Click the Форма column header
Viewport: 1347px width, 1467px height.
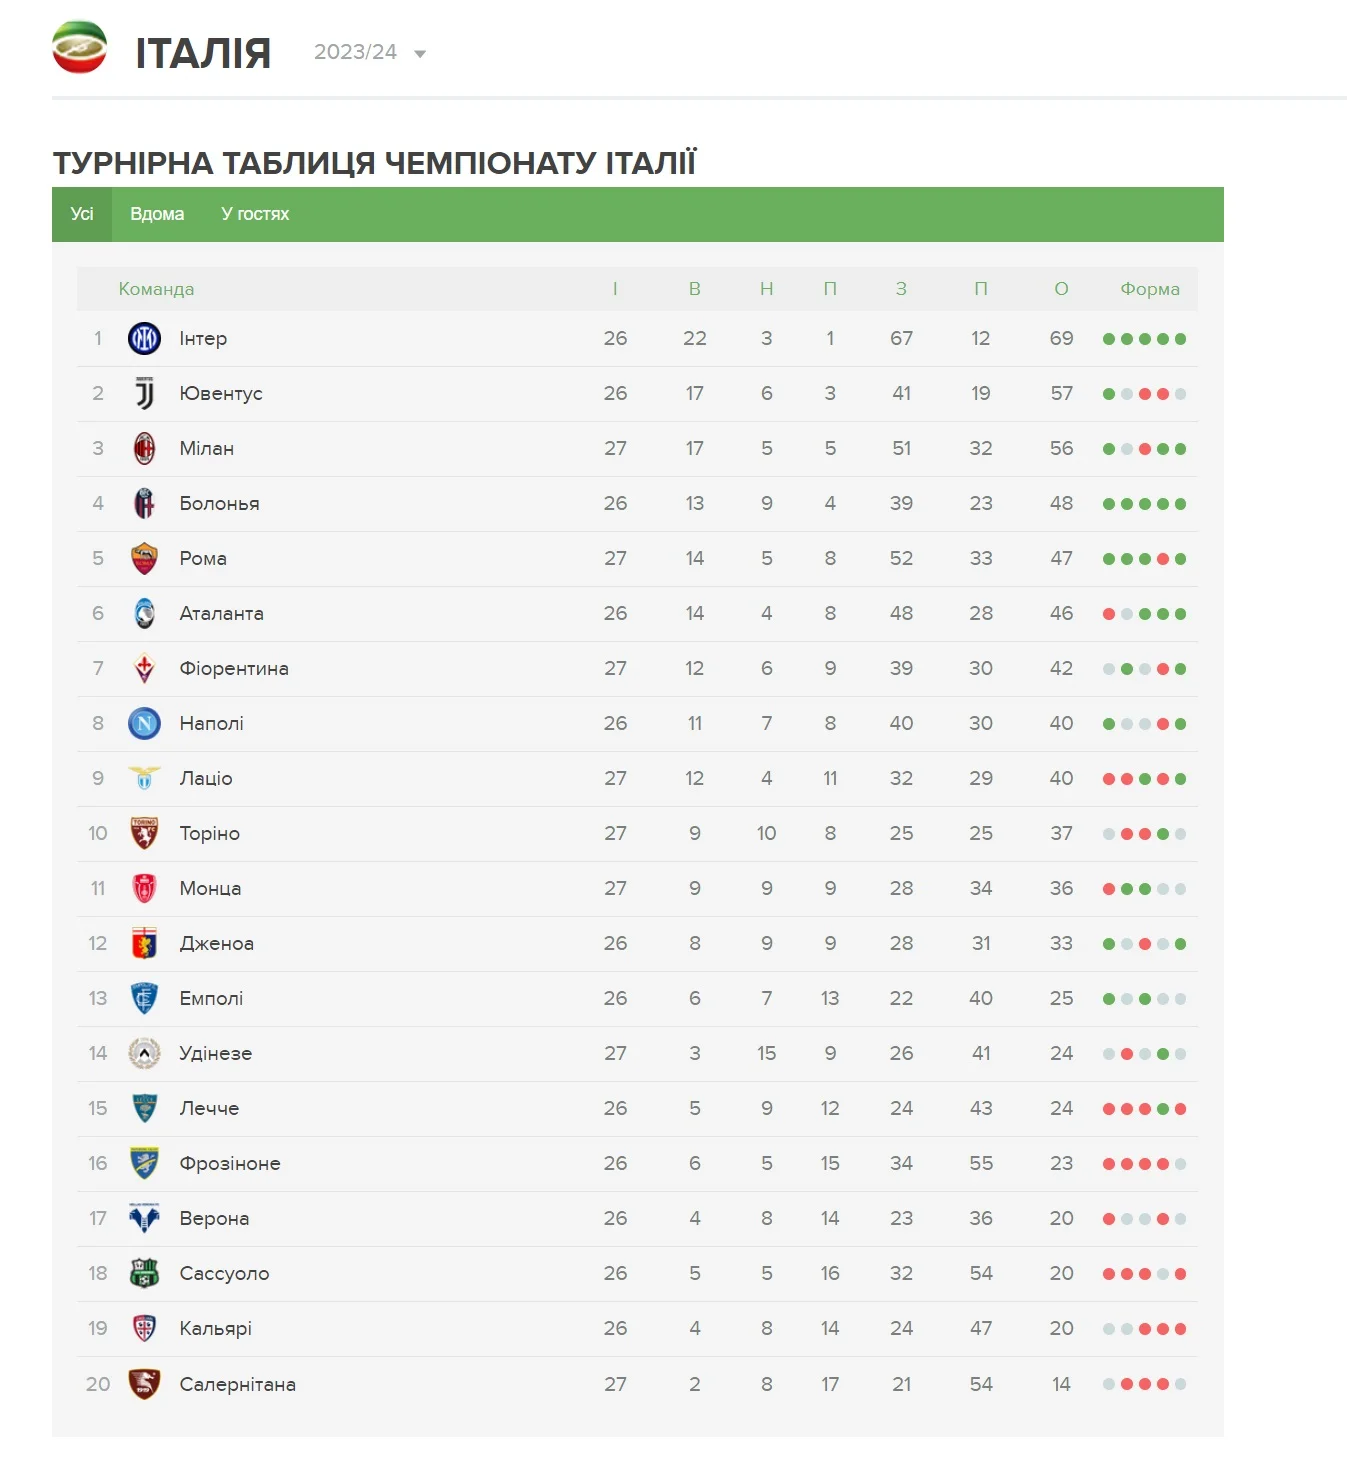(x=1150, y=289)
